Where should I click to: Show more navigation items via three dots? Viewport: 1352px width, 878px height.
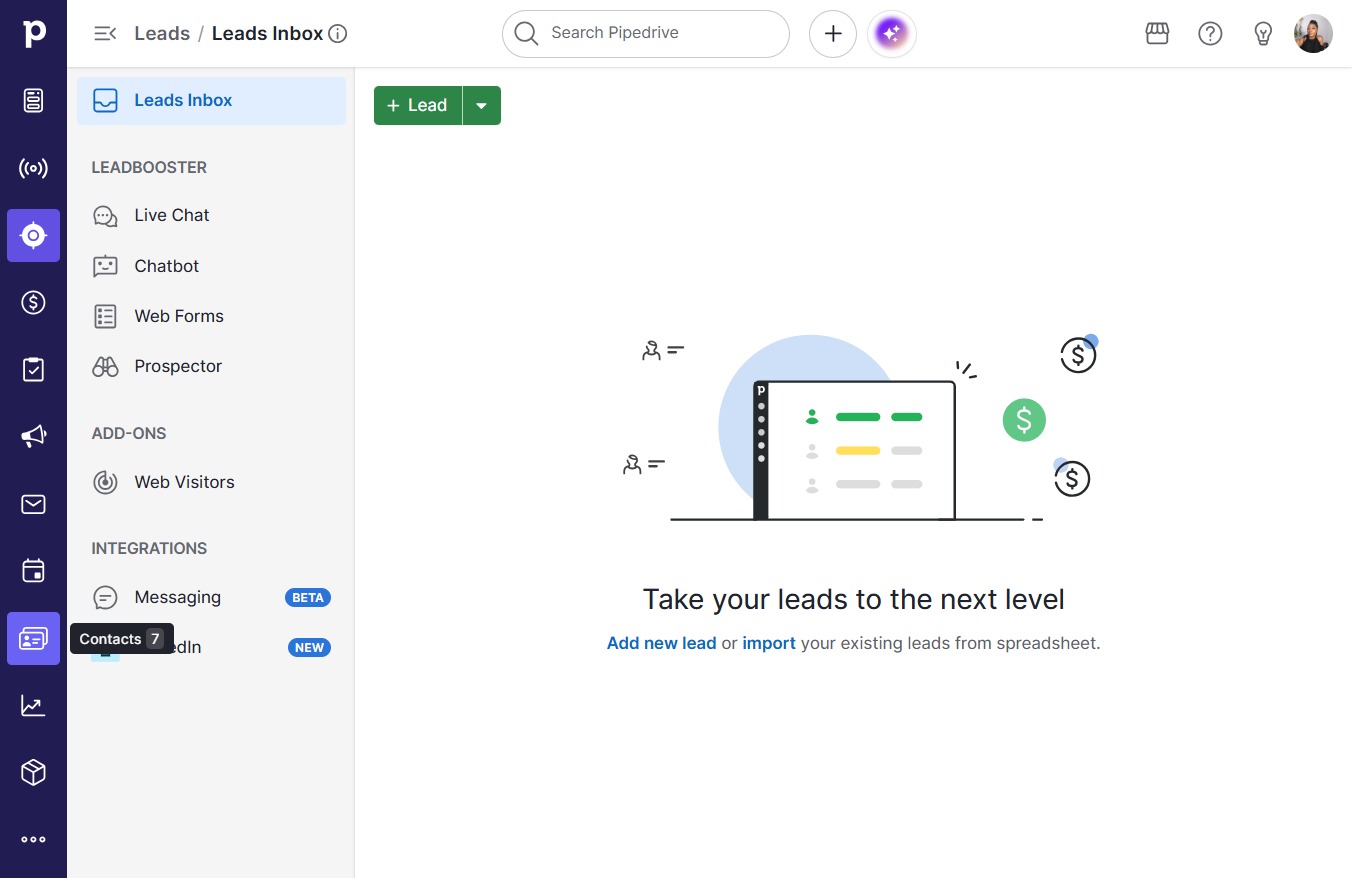(33, 840)
